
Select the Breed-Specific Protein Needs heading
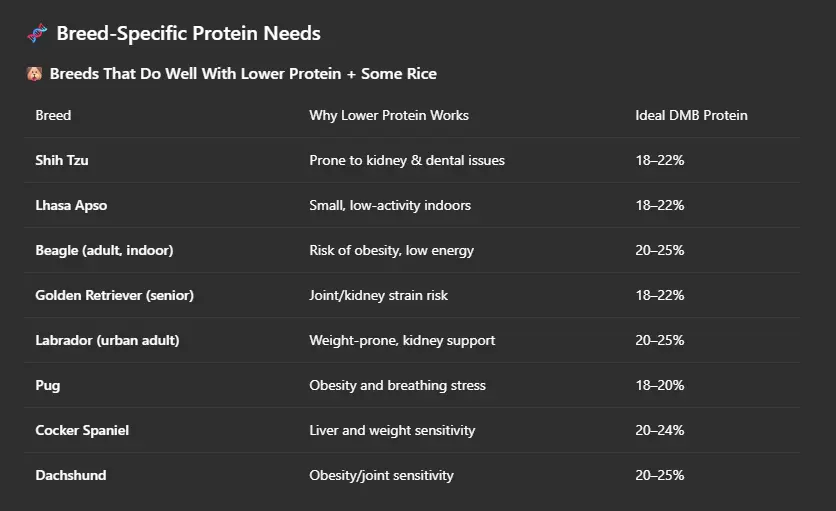tap(188, 33)
